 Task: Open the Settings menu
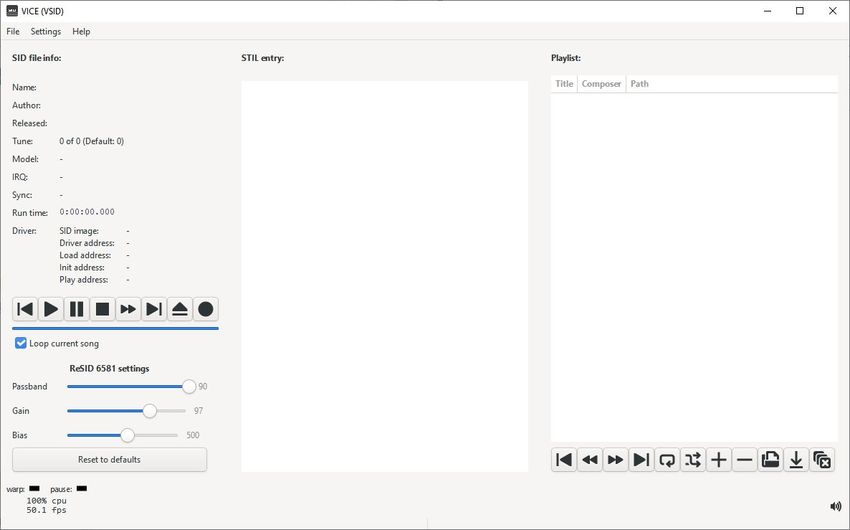(x=46, y=31)
